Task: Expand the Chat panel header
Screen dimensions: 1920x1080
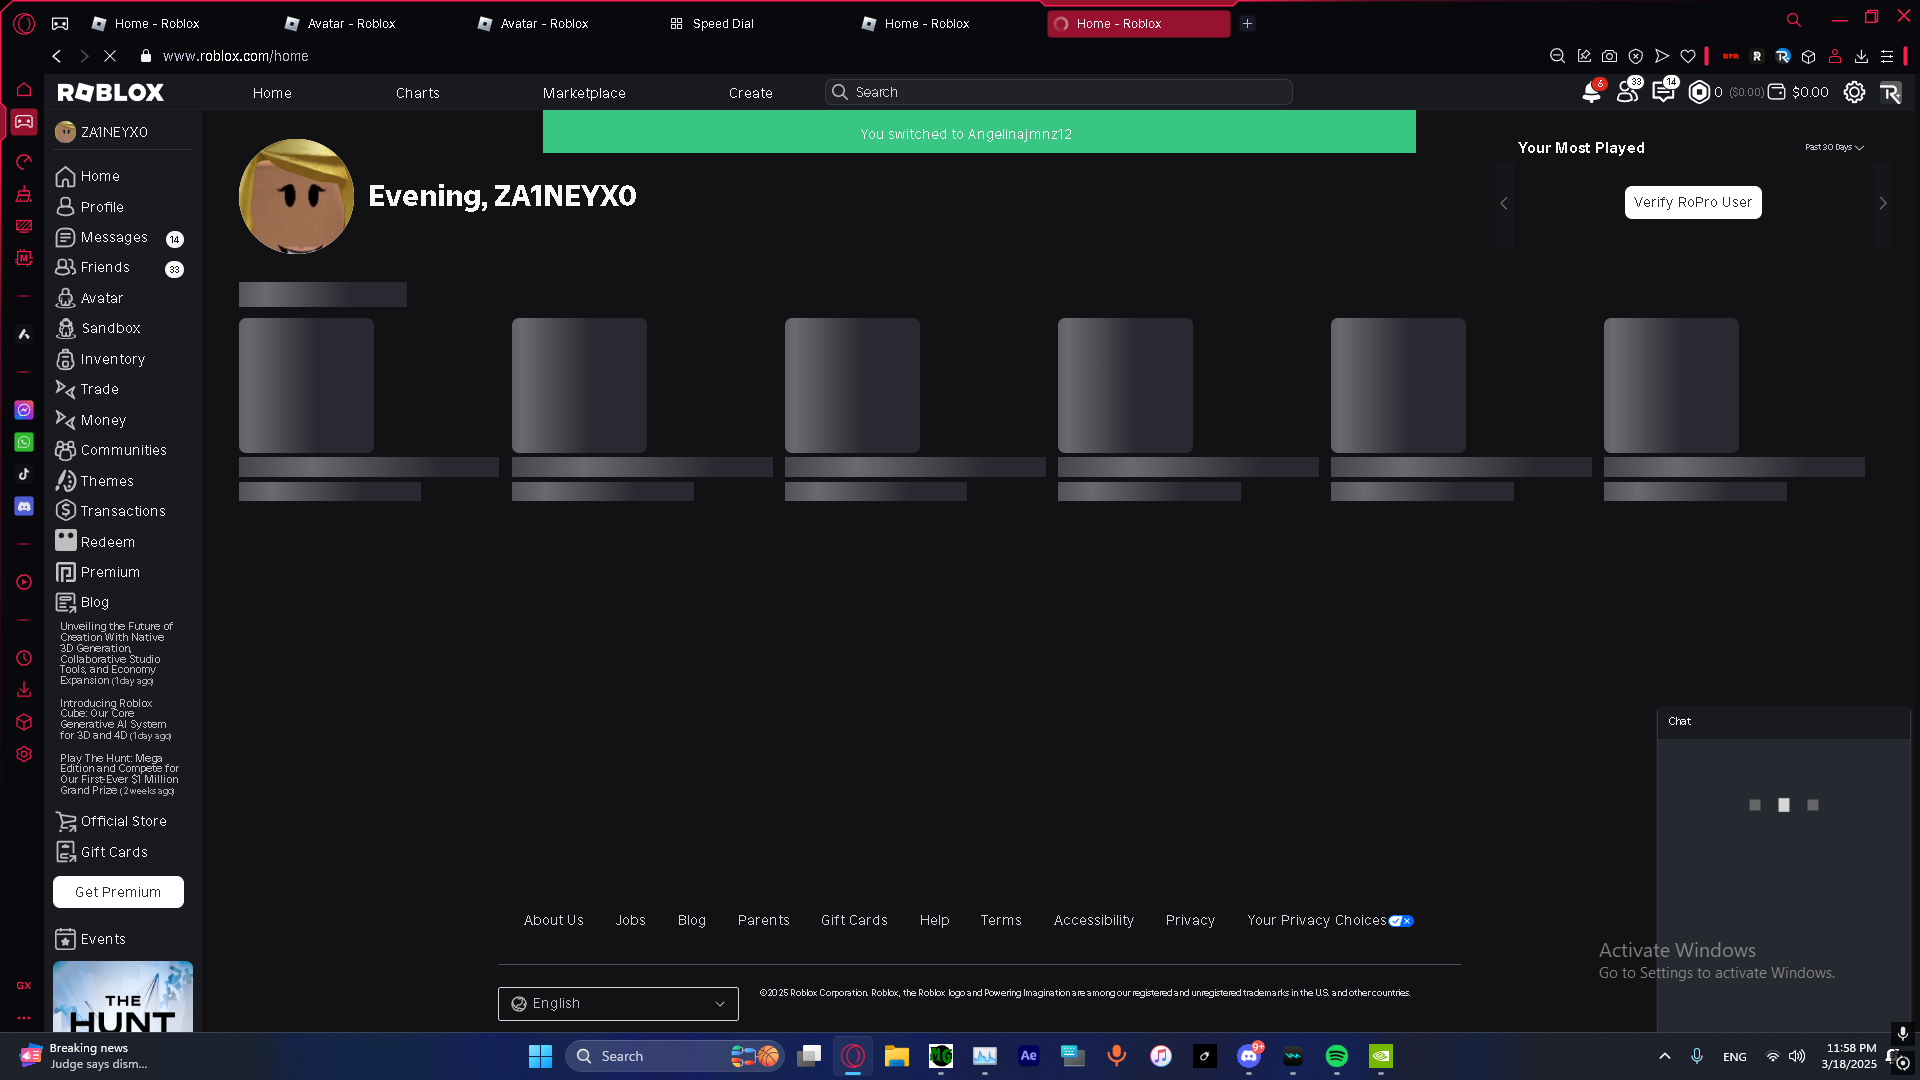Action: click(1783, 722)
